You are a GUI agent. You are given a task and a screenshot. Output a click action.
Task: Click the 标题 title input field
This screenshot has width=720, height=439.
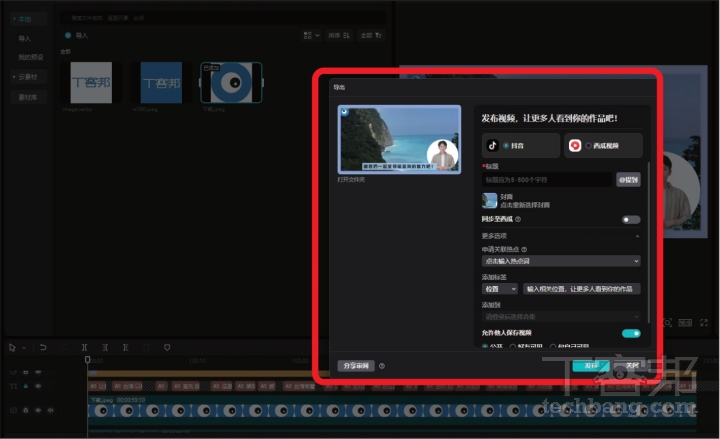click(x=547, y=180)
